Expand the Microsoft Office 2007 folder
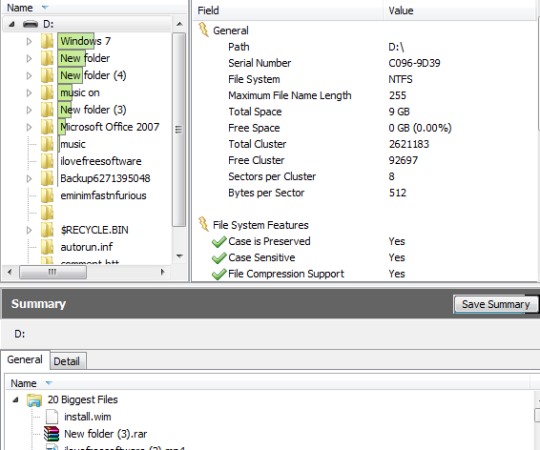Image resolution: width=540 pixels, height=450 pixels. click(x=29, y=127)
